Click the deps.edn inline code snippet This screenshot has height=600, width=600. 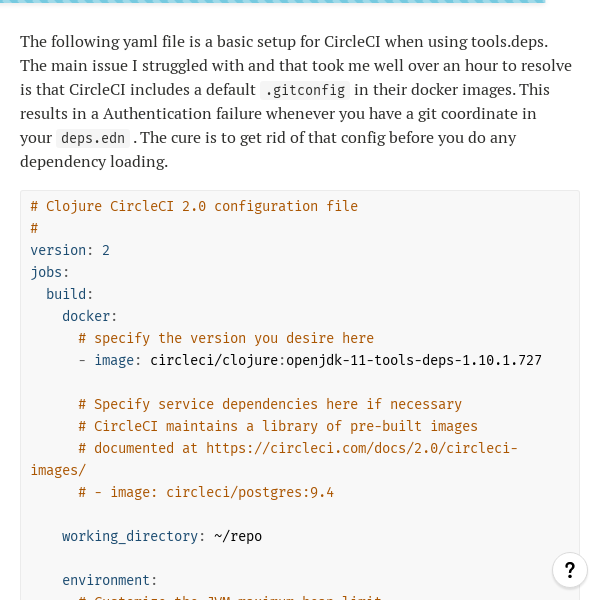93,138
